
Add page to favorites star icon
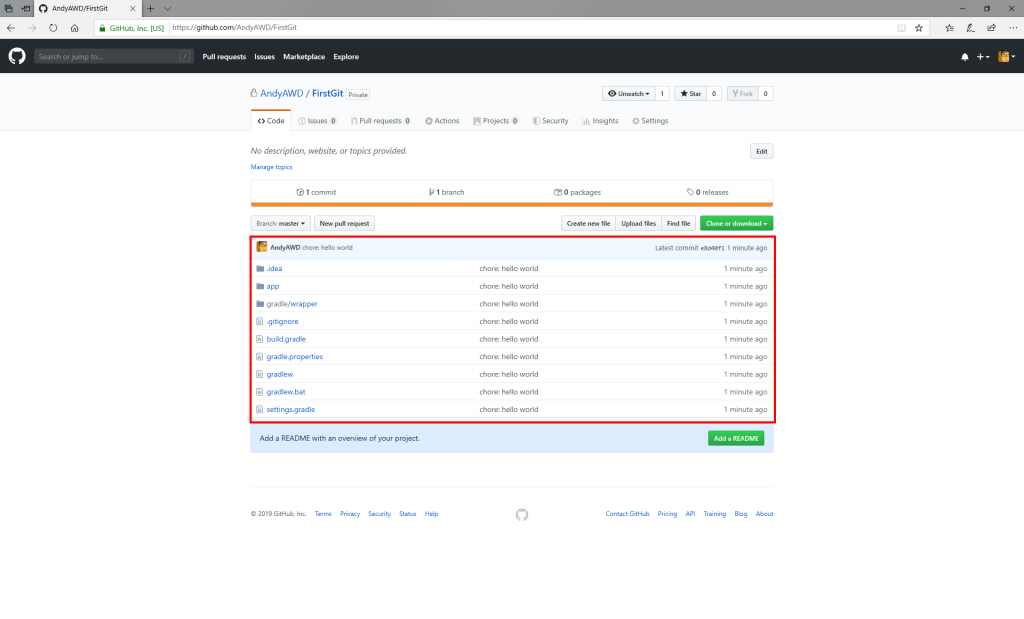click(919, 28)
